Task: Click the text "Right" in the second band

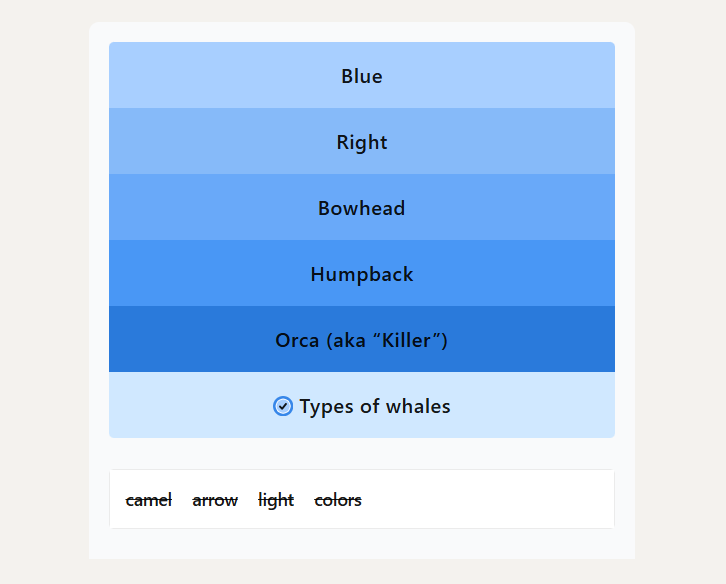Action: (362, 143)
